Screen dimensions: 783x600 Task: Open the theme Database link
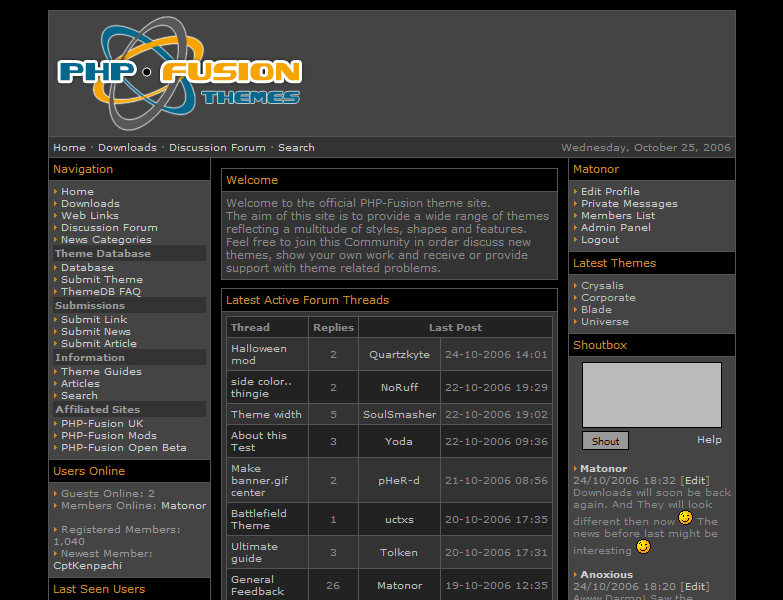click(x=87, y=268)
